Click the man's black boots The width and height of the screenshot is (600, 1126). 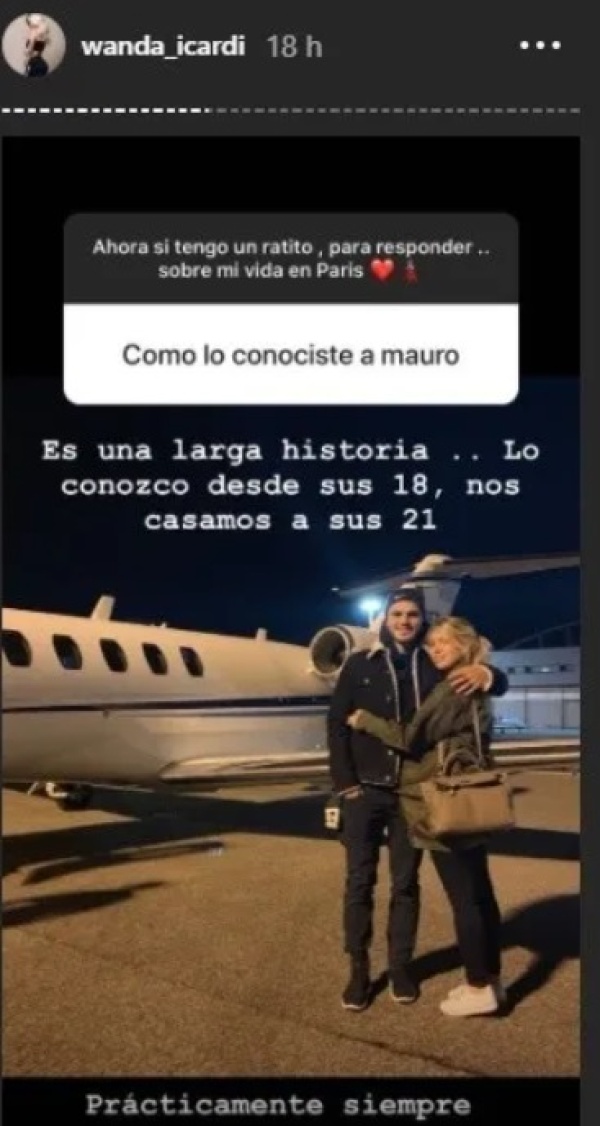pos(379,986)
